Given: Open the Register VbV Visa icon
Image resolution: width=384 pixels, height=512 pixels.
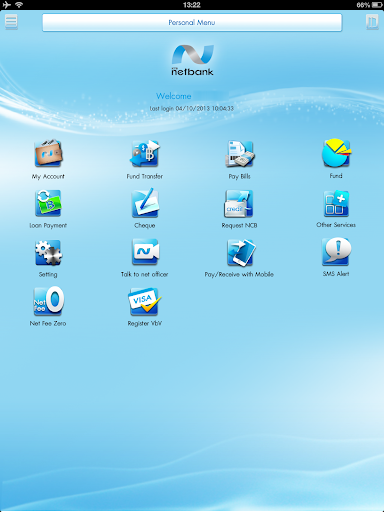Looking at the screenshot, I should (144, 301).
